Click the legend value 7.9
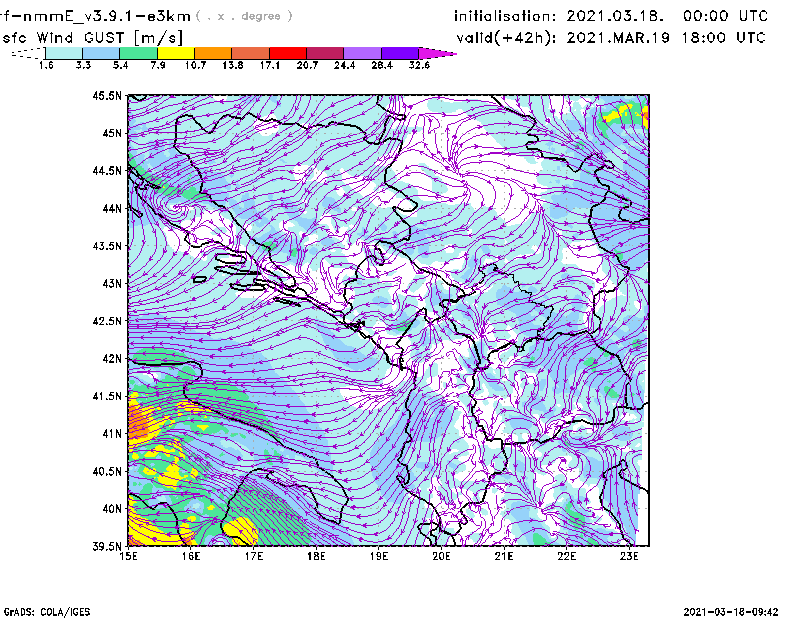This screenshot has height=618, width=800. (x=158, y=65)
